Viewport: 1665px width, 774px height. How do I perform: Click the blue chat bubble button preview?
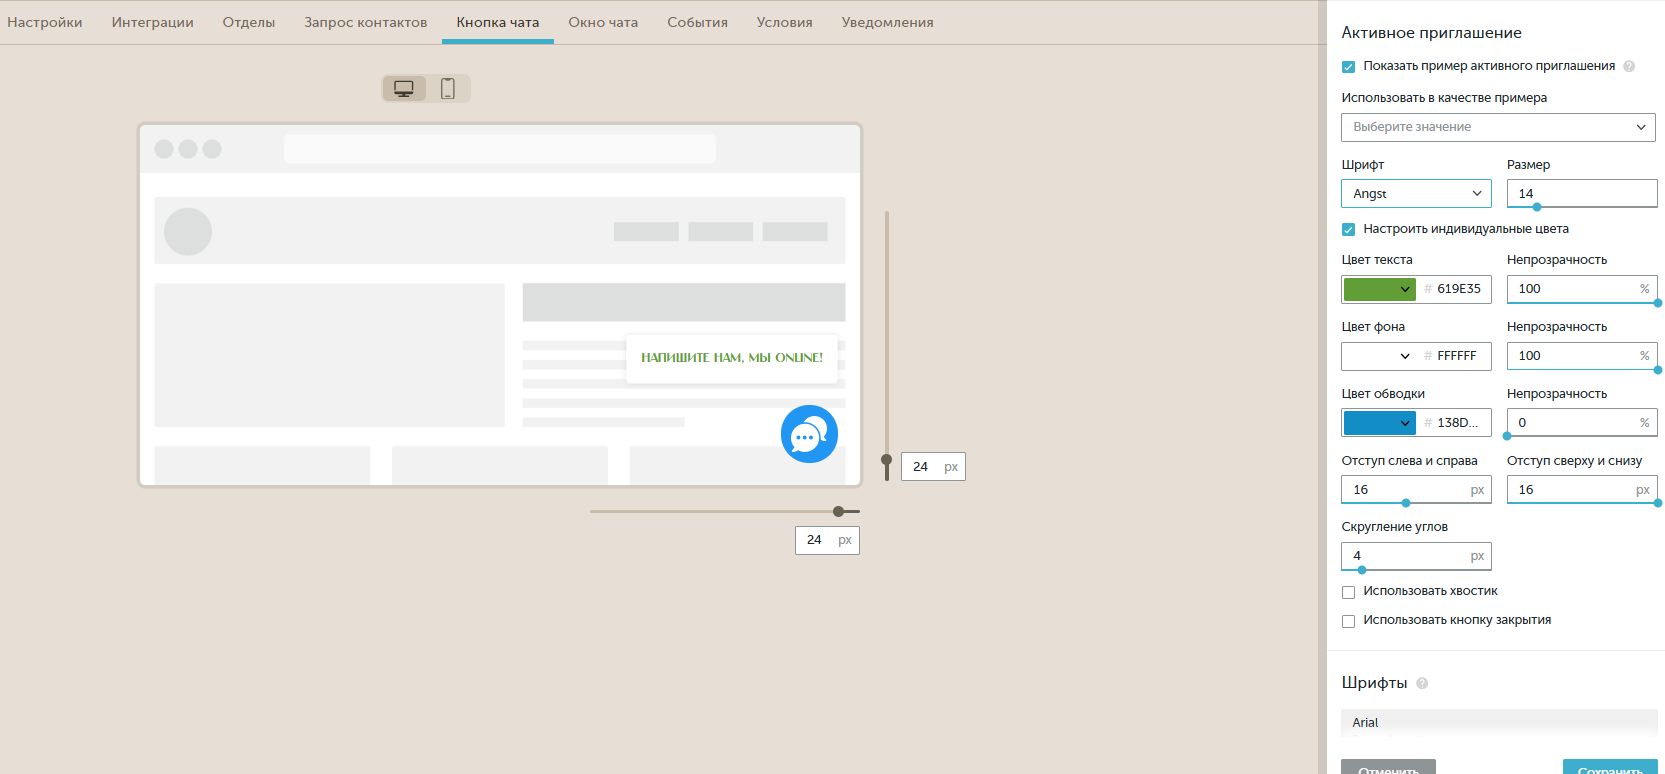(x=809, y=434)
